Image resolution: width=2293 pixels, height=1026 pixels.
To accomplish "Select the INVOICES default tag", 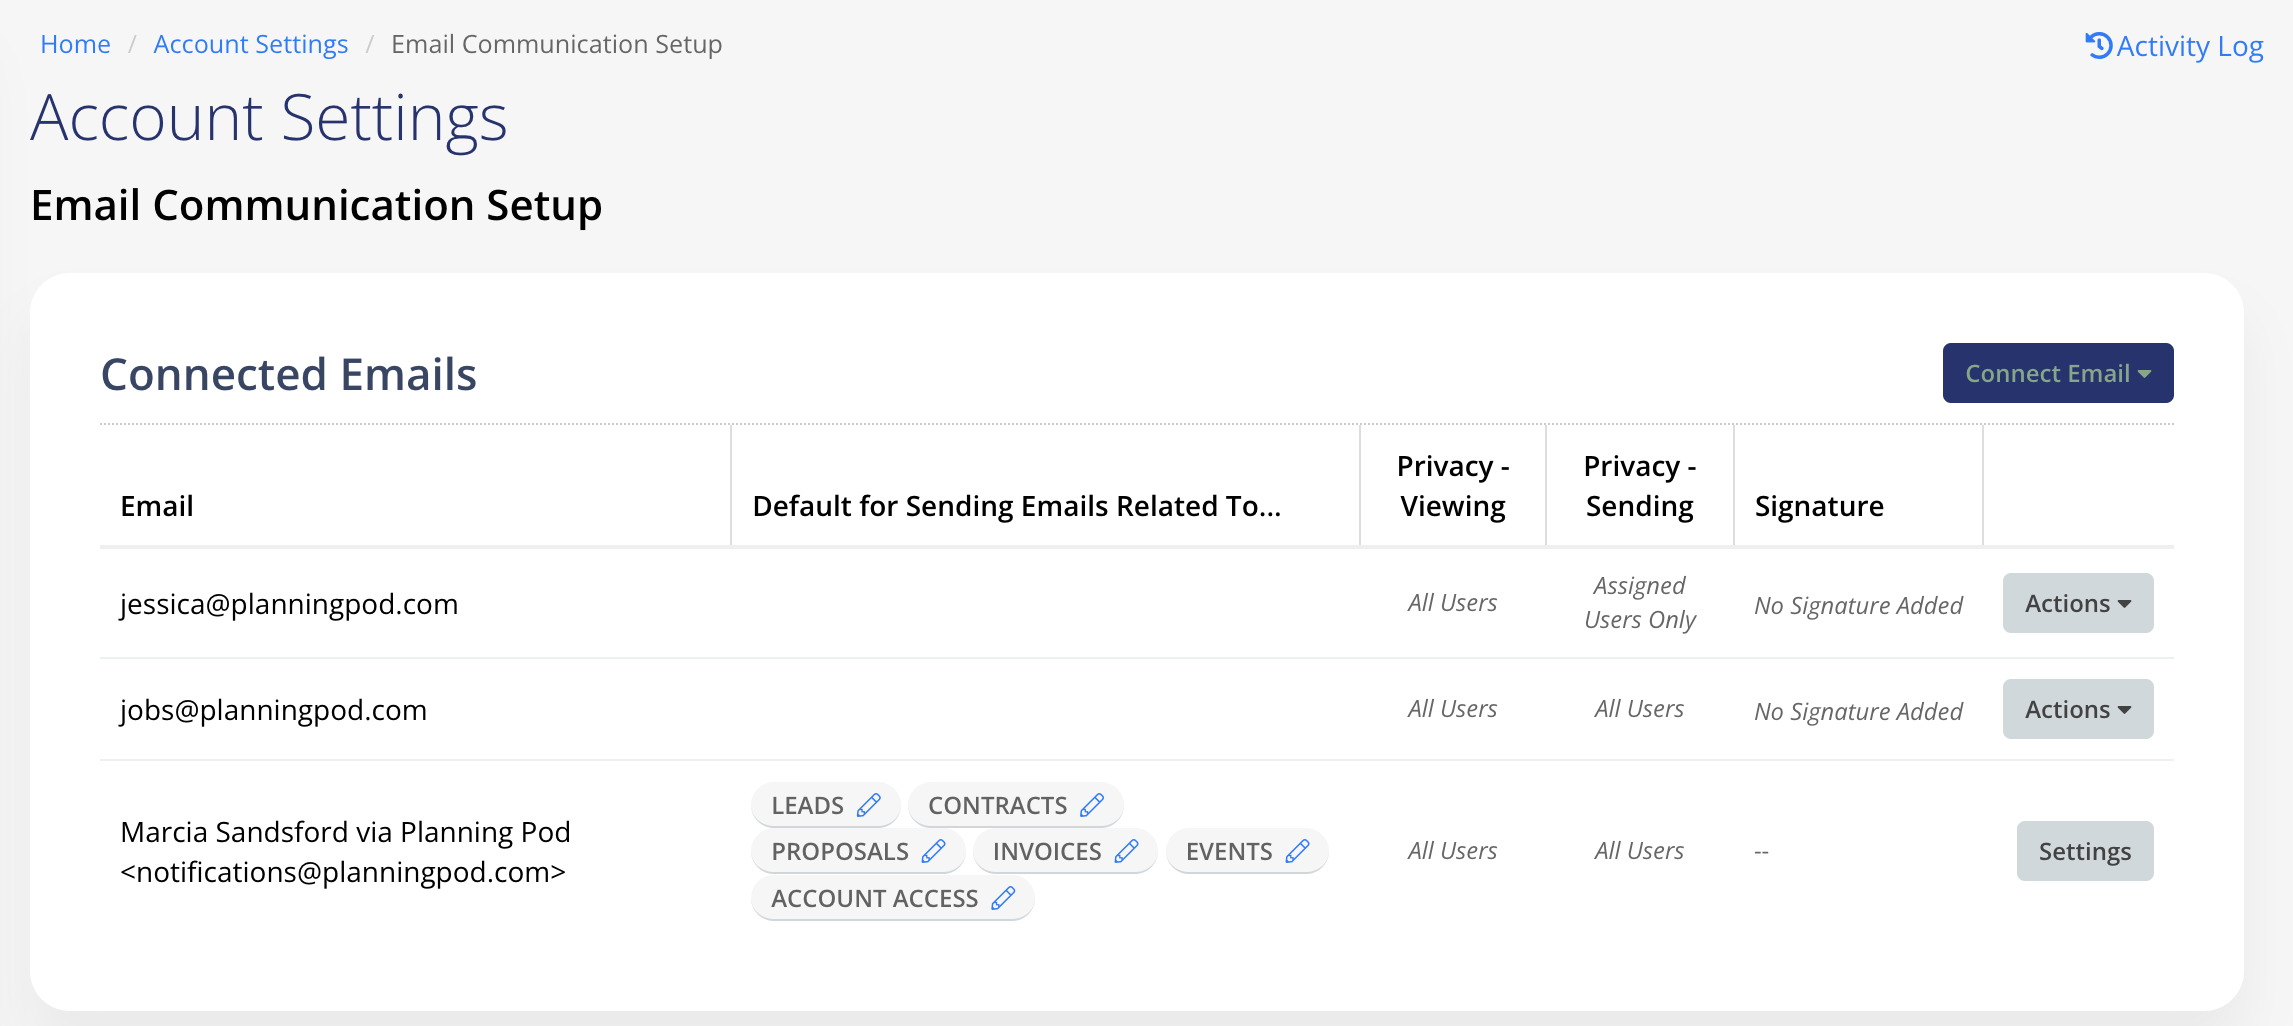I will point(1065,851).
